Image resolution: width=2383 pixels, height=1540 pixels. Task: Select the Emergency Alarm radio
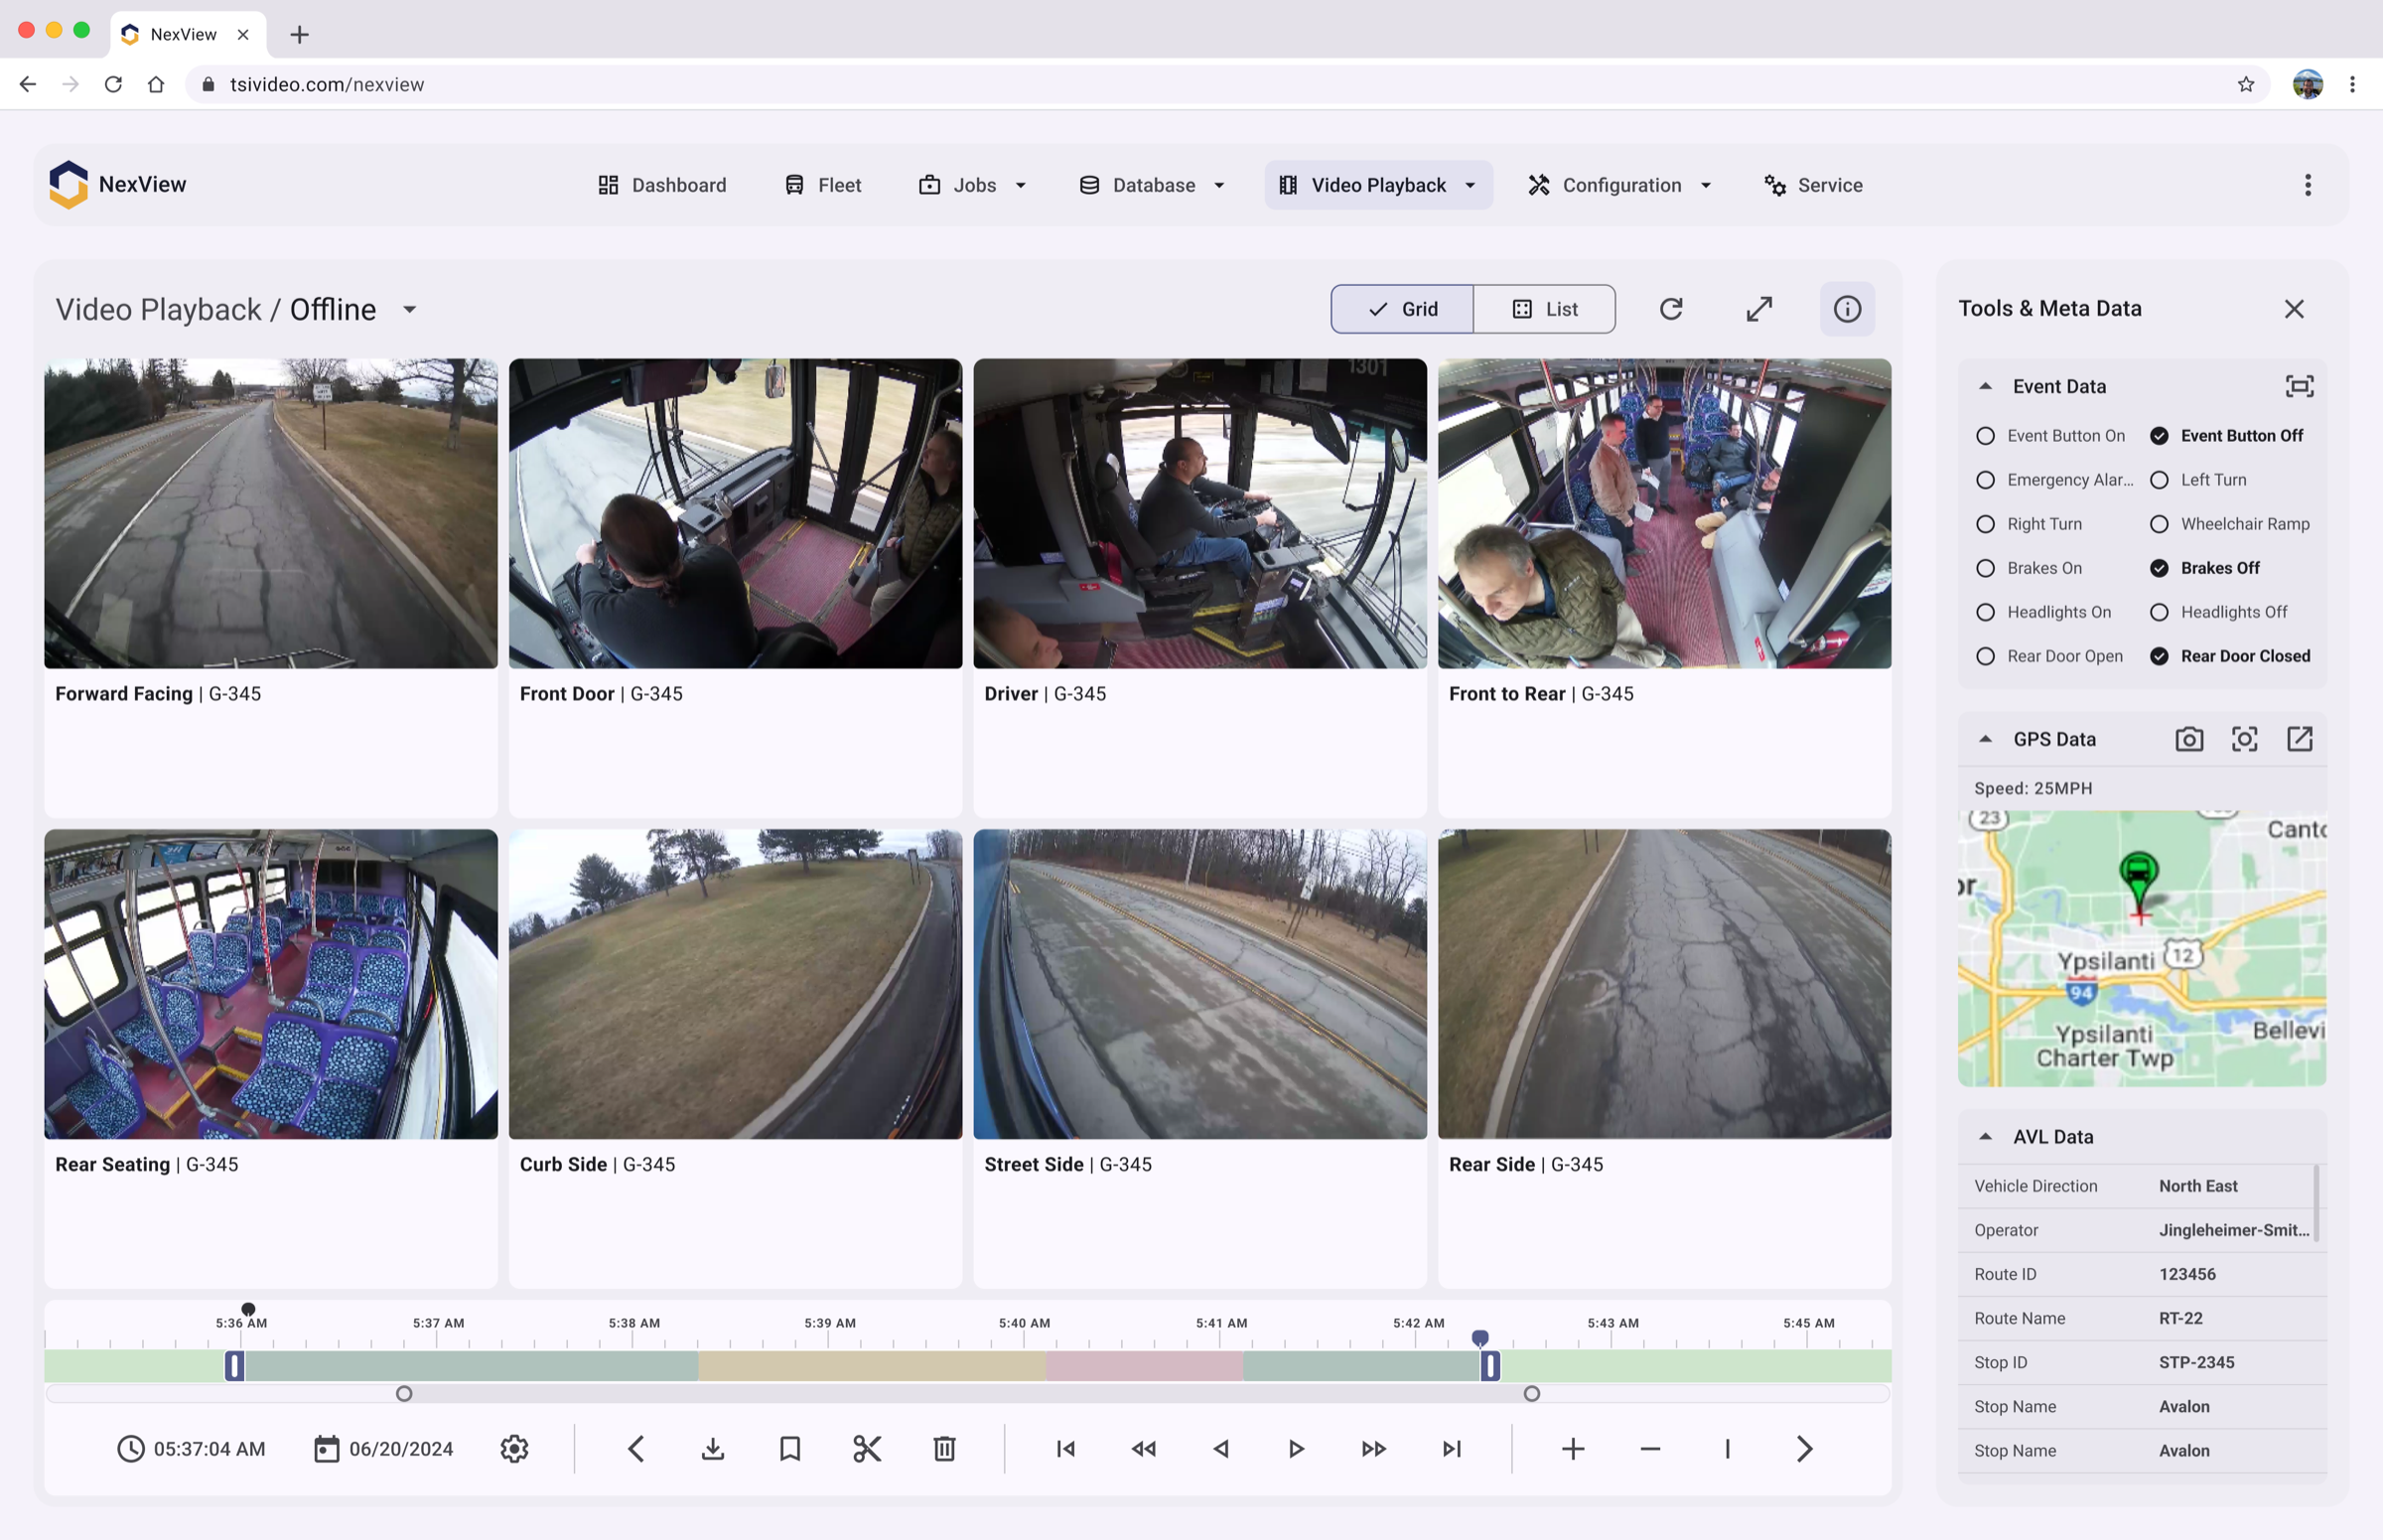tap(1986, 480)
